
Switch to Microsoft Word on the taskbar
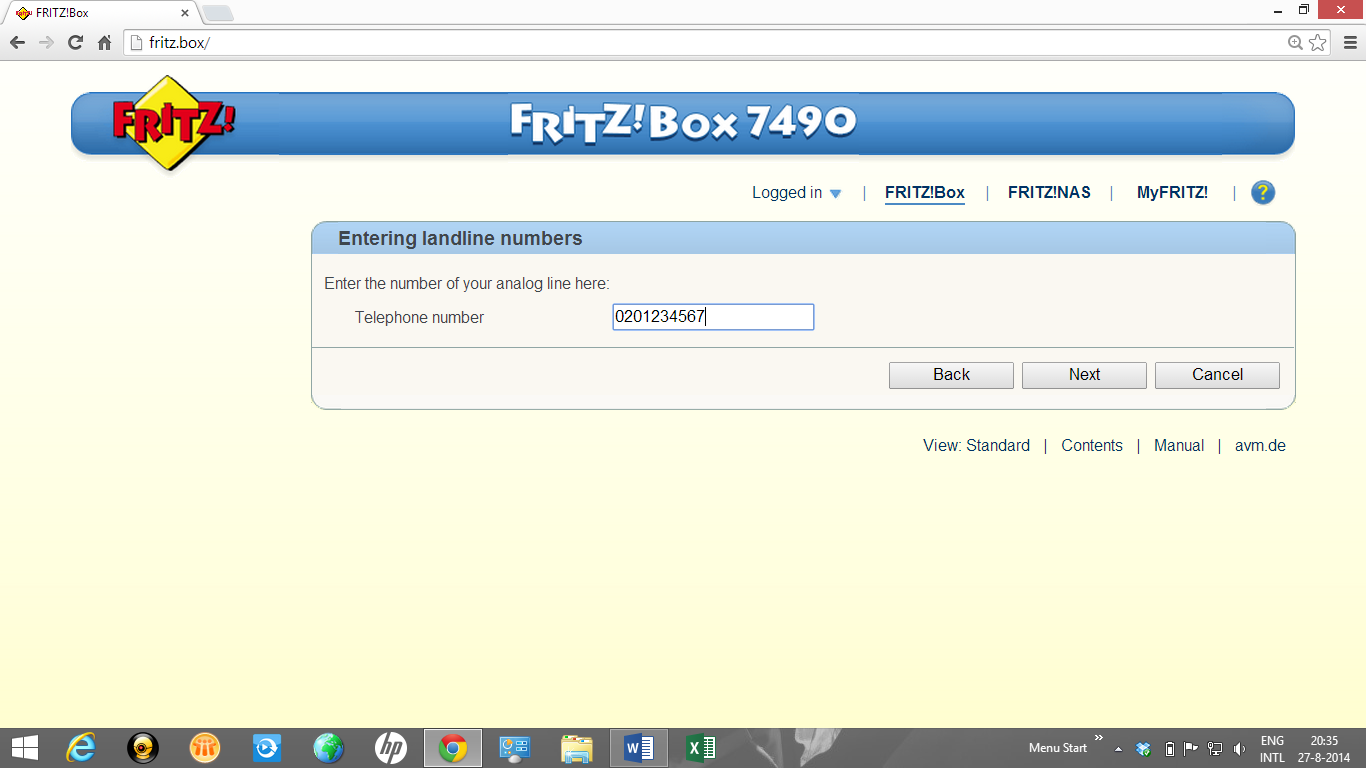click(638, 748)
